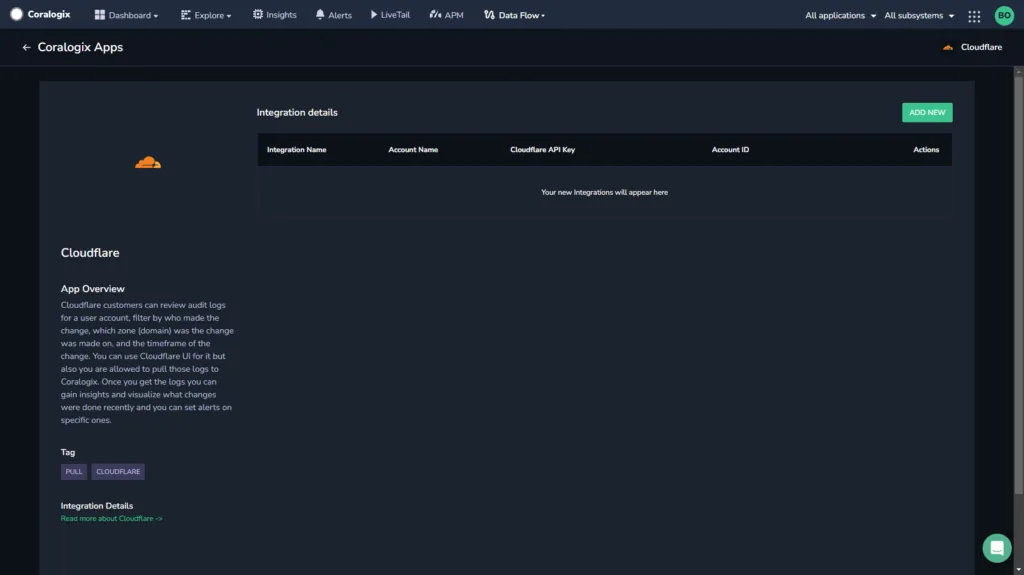
Task: Open the chat support bubble
Action: tap(997, 548)
